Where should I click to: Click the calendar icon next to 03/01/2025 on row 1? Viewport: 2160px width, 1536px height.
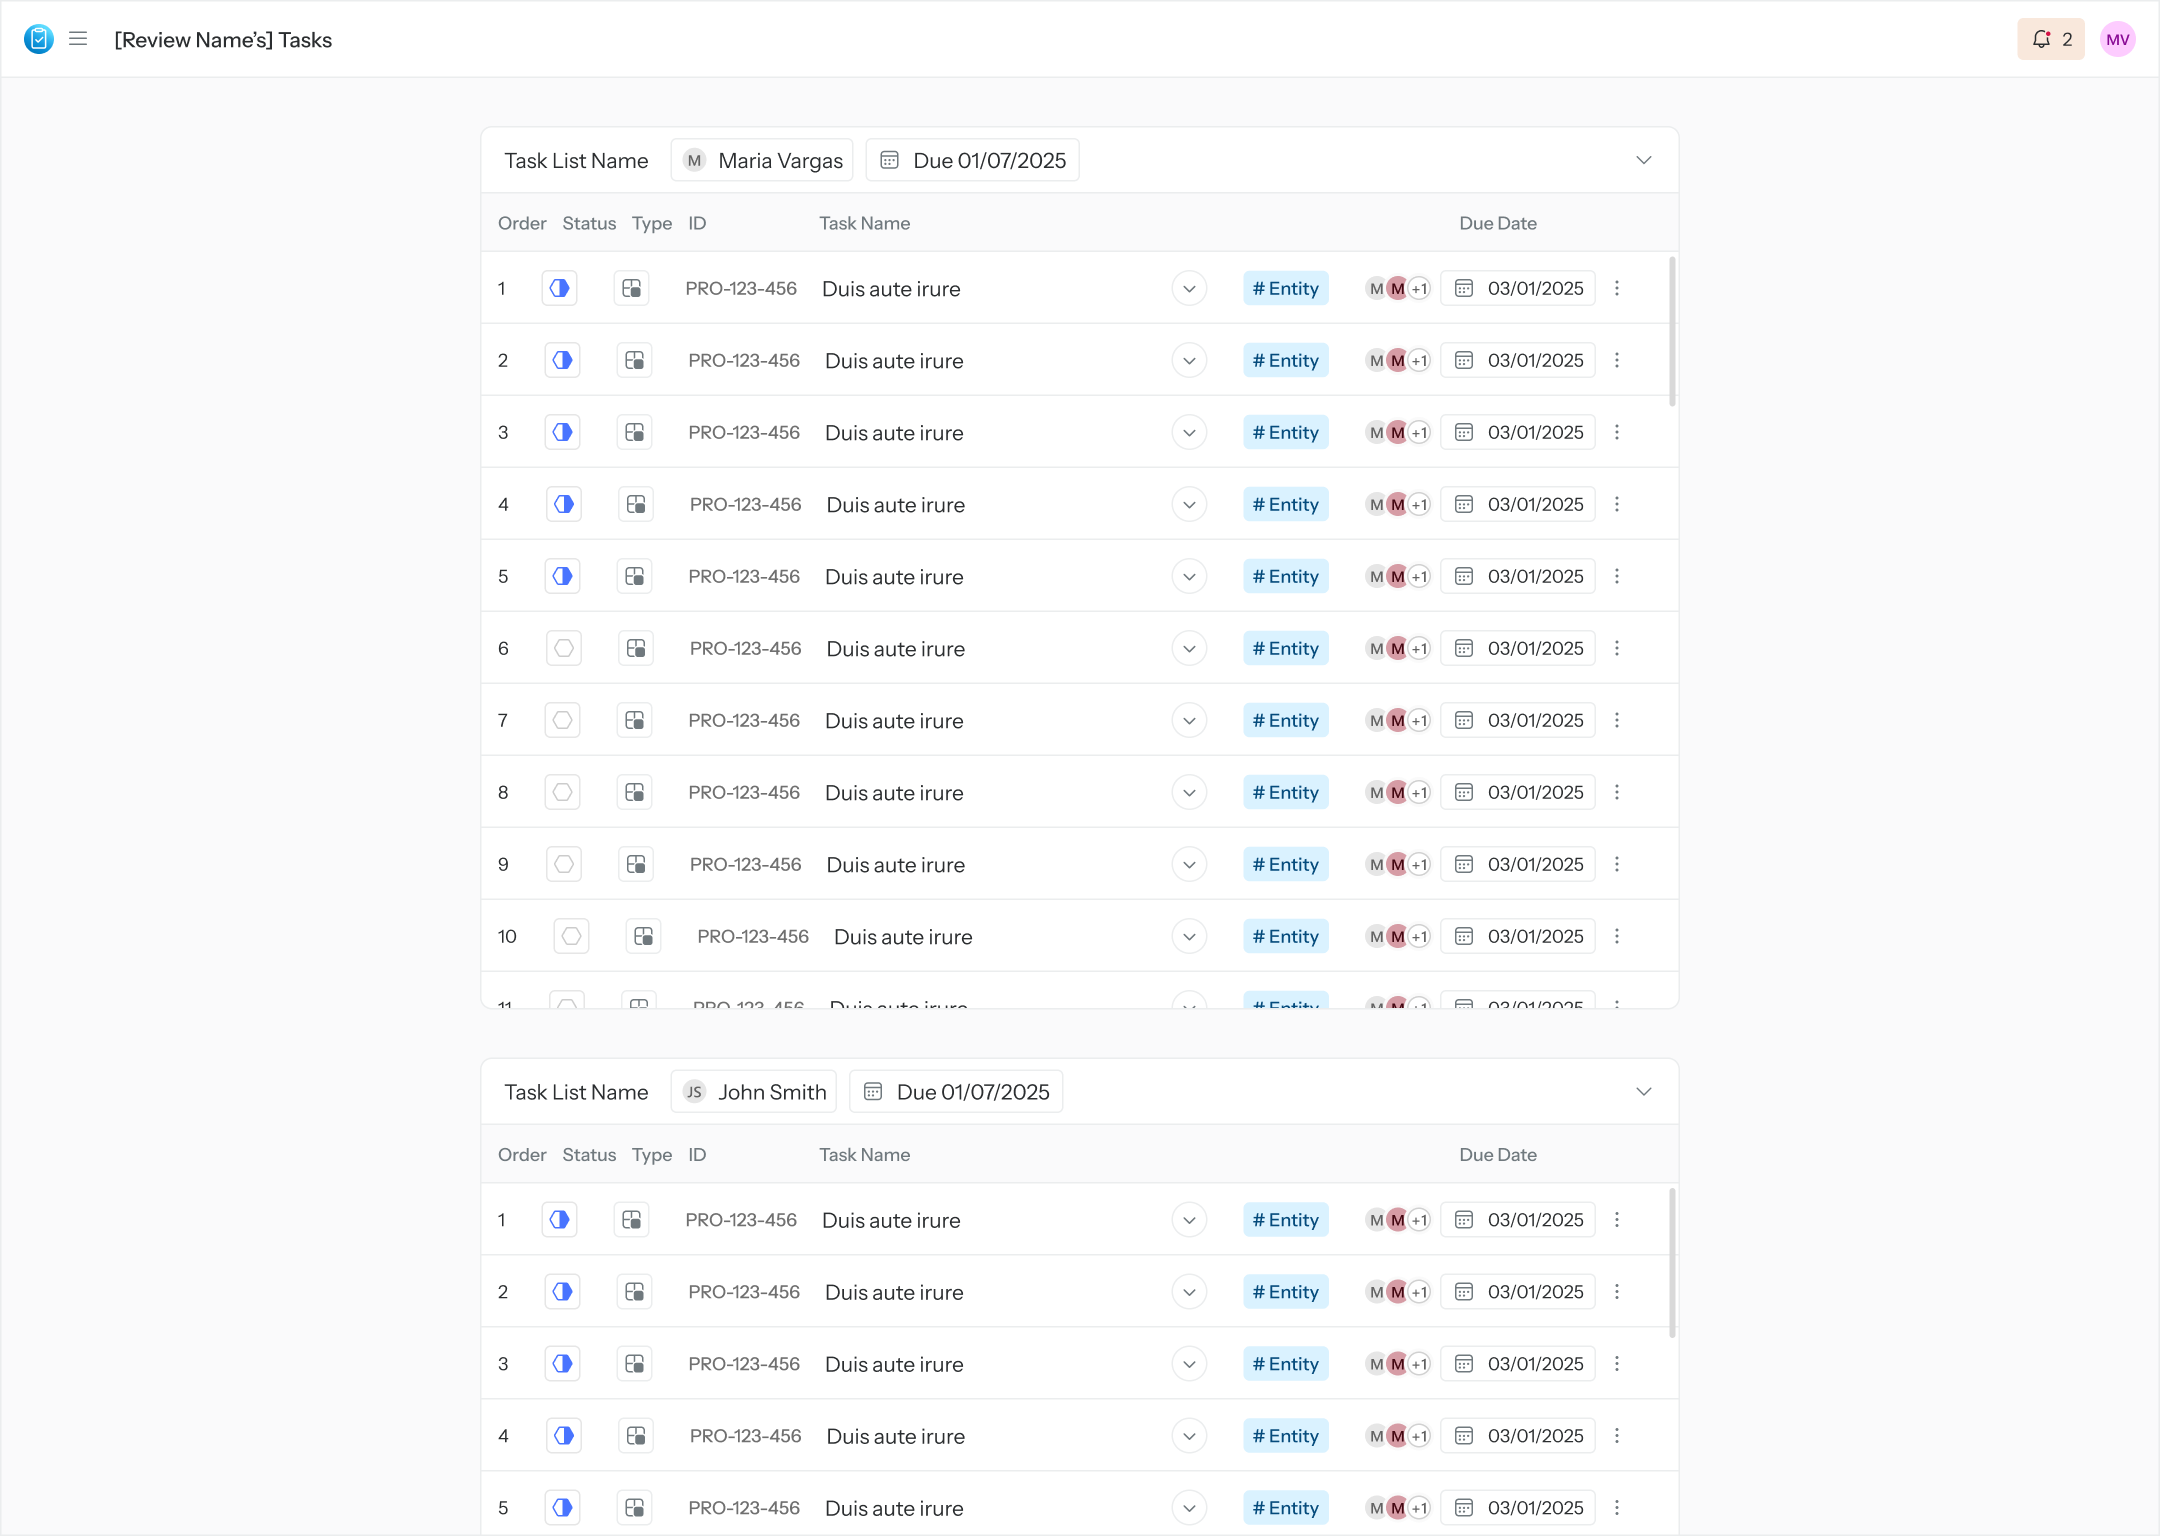click(1464, 288)
